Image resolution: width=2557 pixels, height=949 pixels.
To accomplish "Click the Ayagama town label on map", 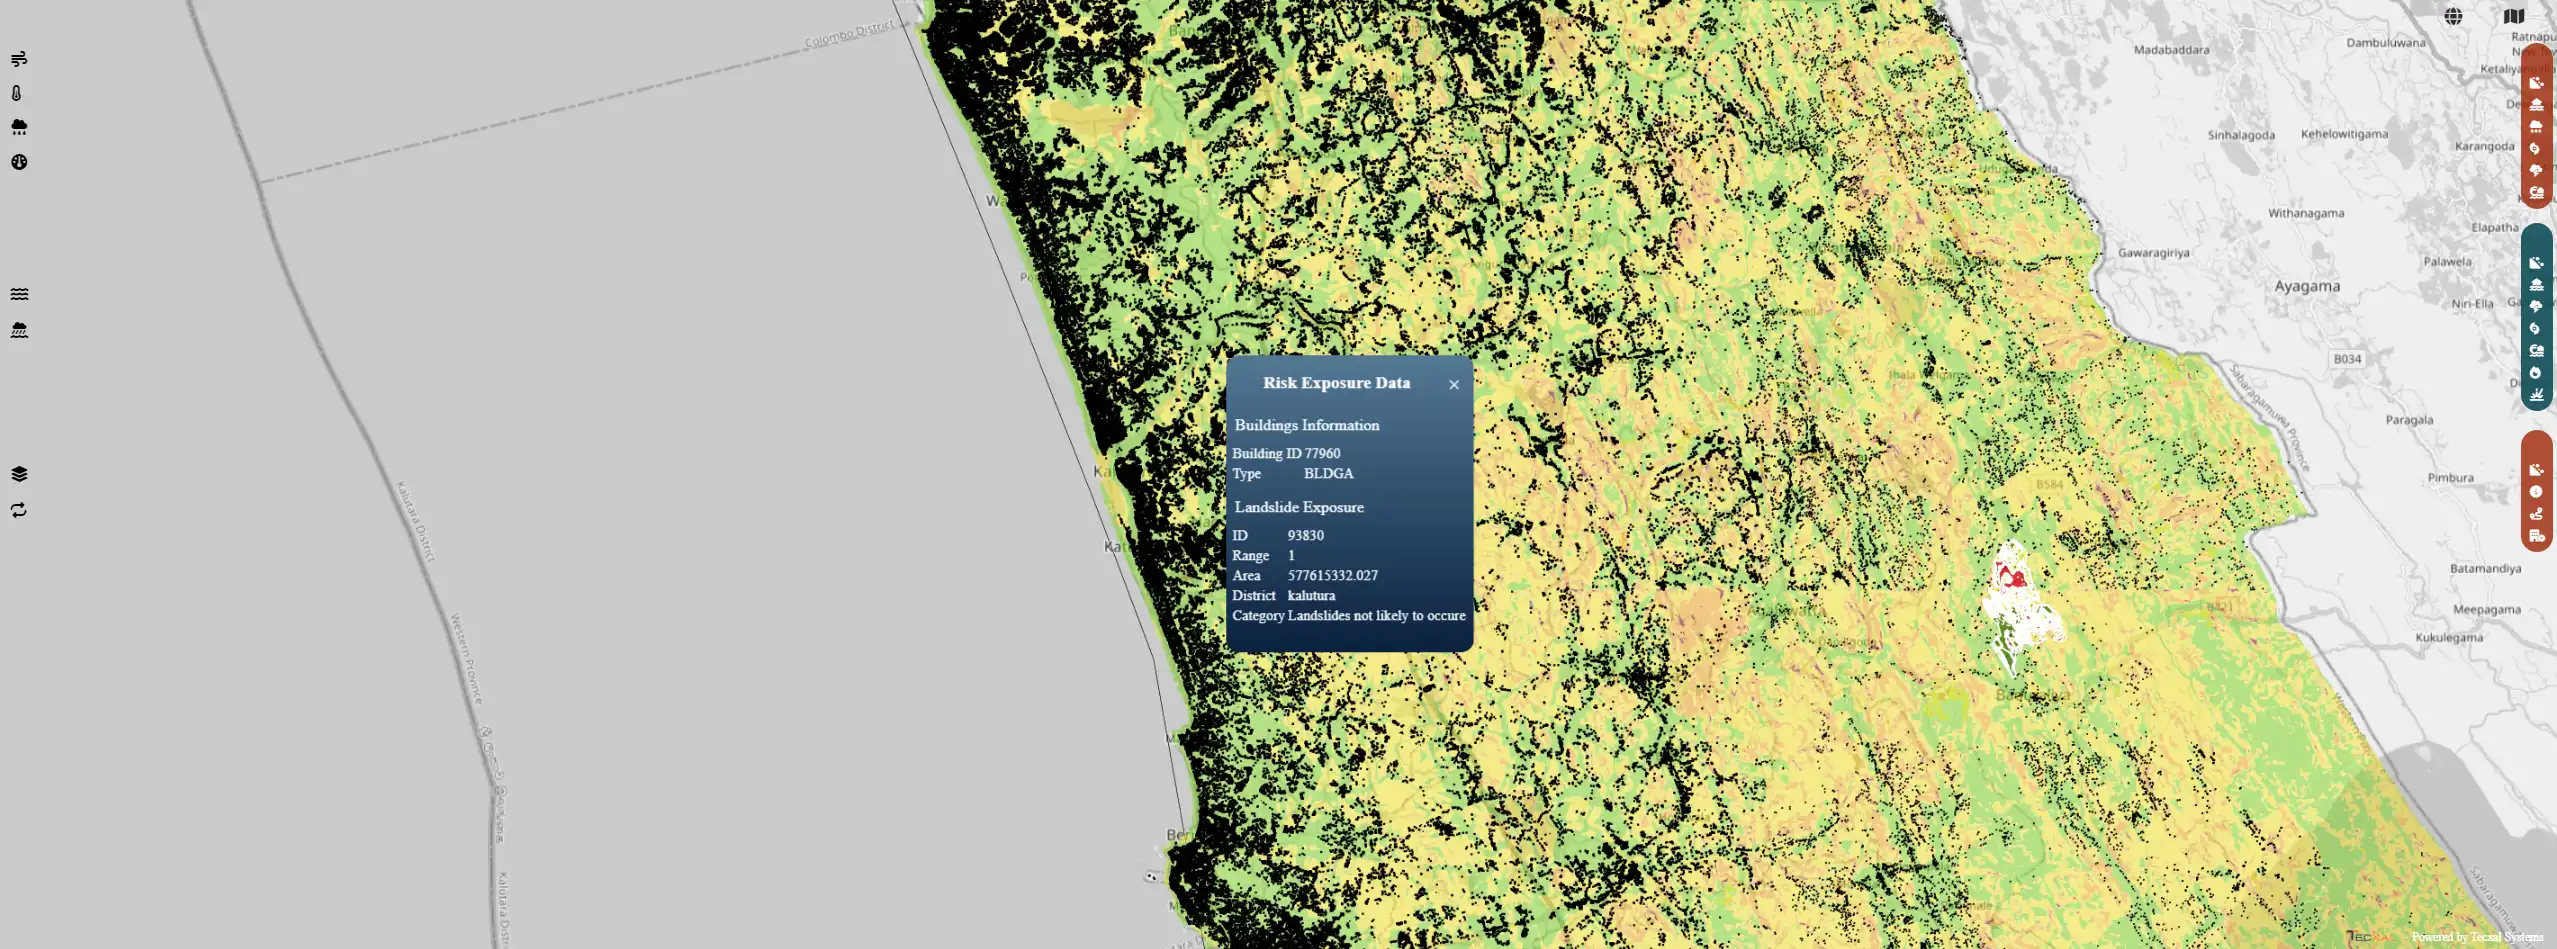I will [2306, 286].
